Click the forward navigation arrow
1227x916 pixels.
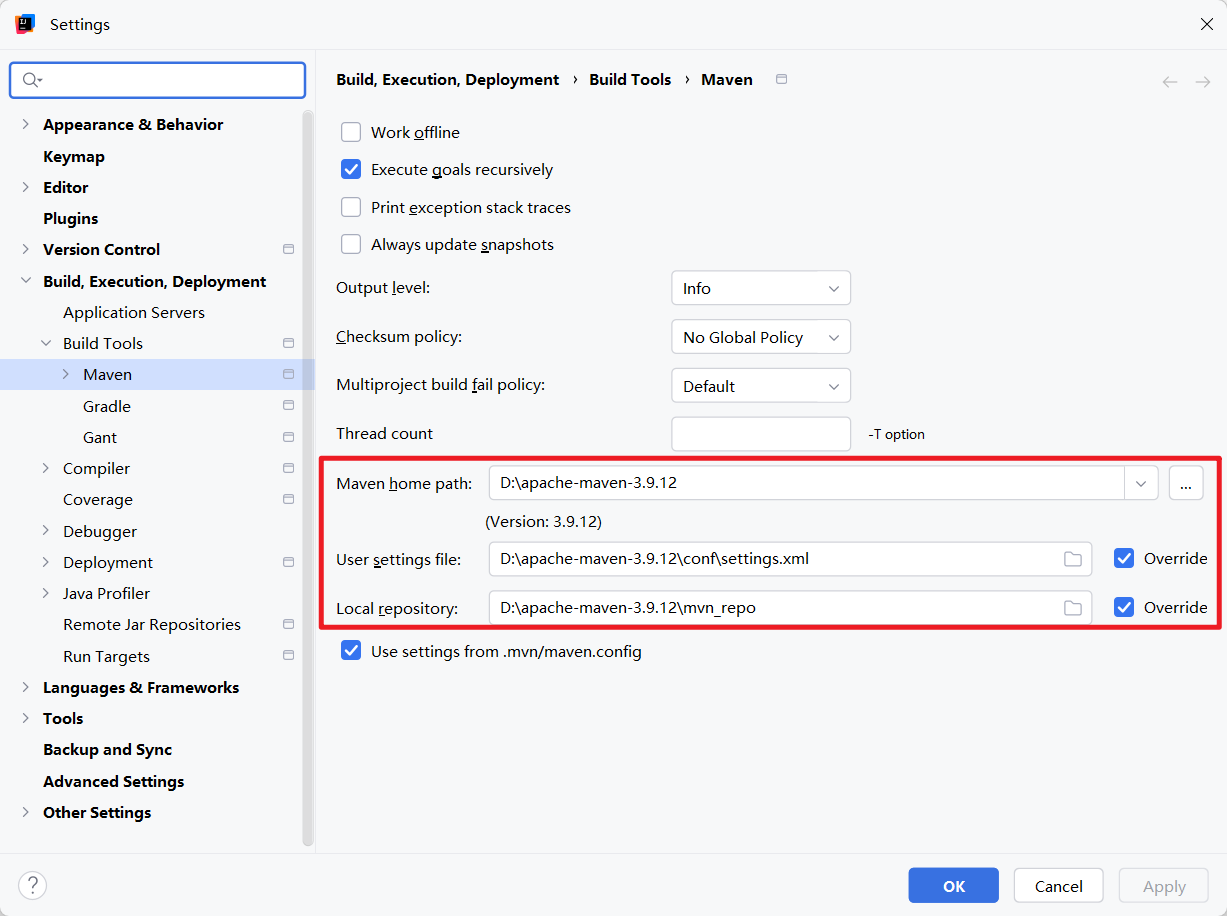pyautogui.click(x=1203, y=82)
